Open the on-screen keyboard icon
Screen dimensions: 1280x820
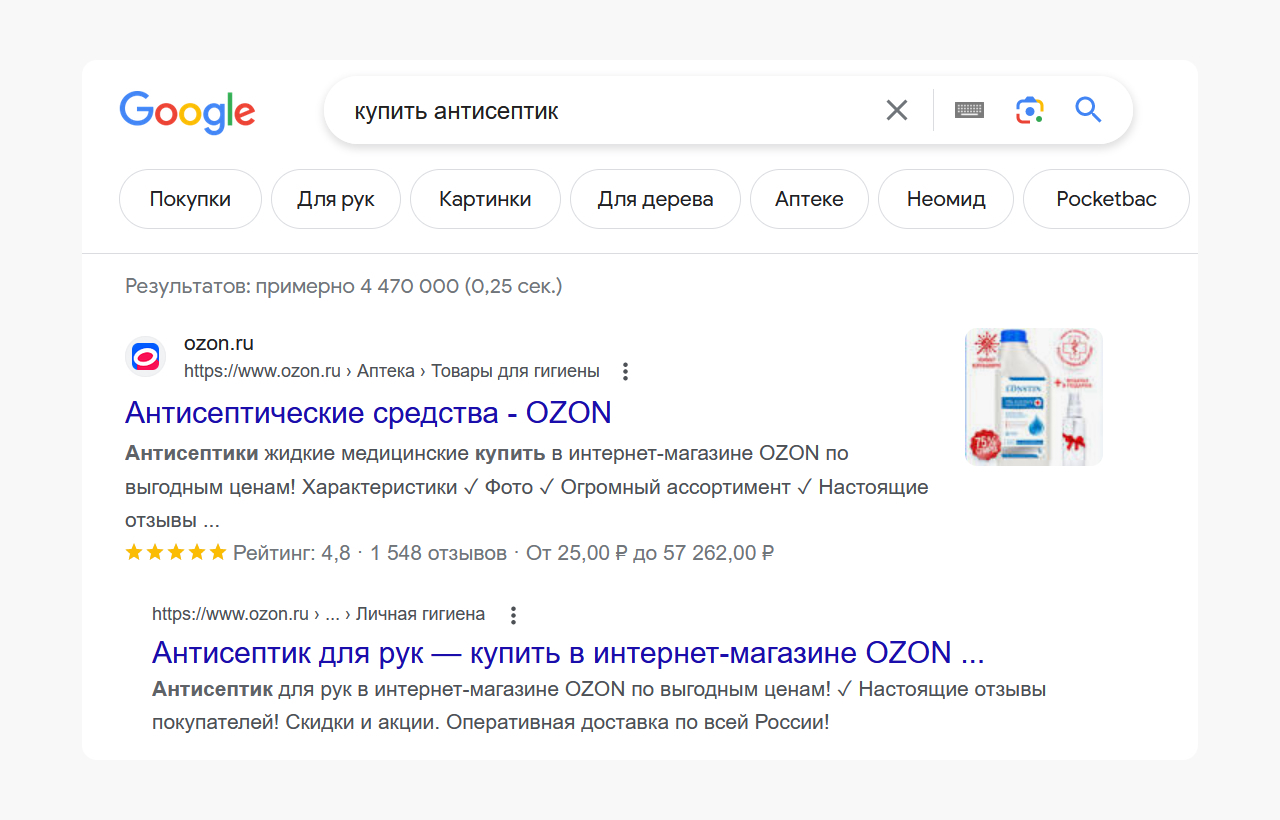969,110
